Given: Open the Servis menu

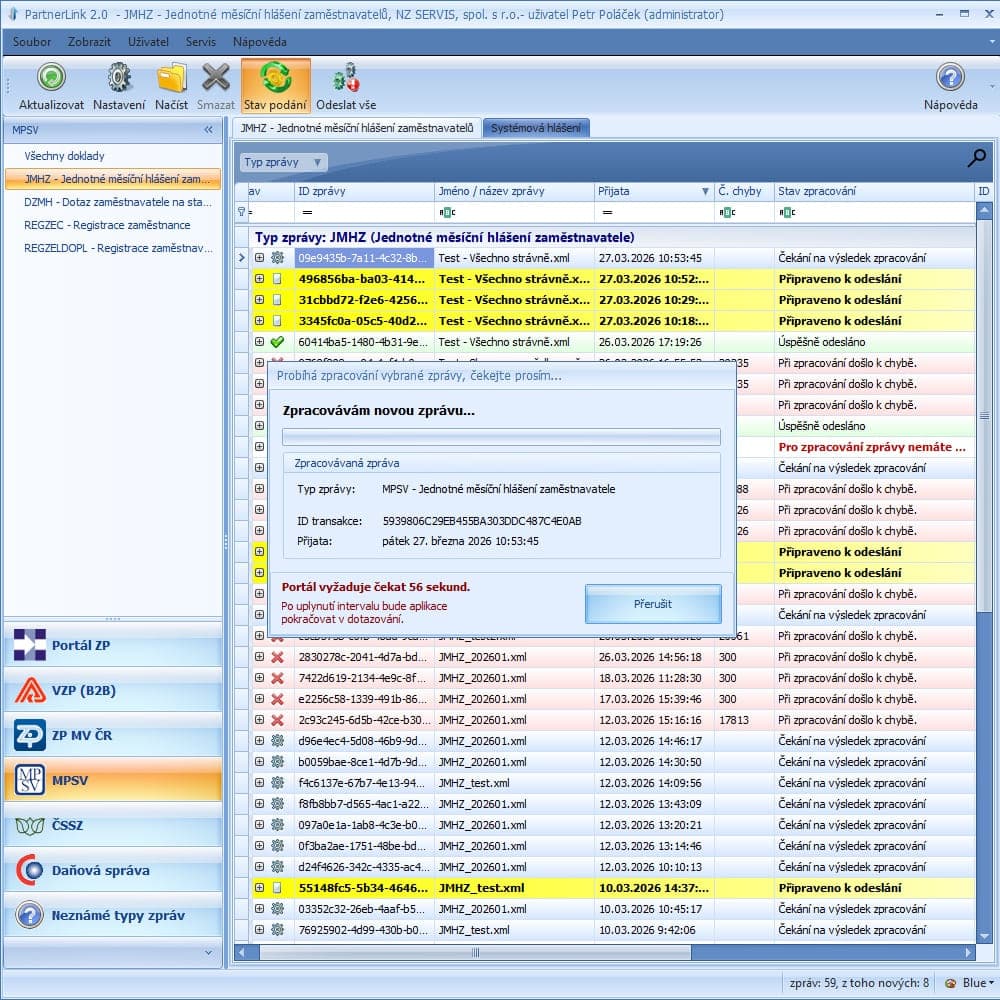Looking at the screenshot, I should click(x=201, y=42).
